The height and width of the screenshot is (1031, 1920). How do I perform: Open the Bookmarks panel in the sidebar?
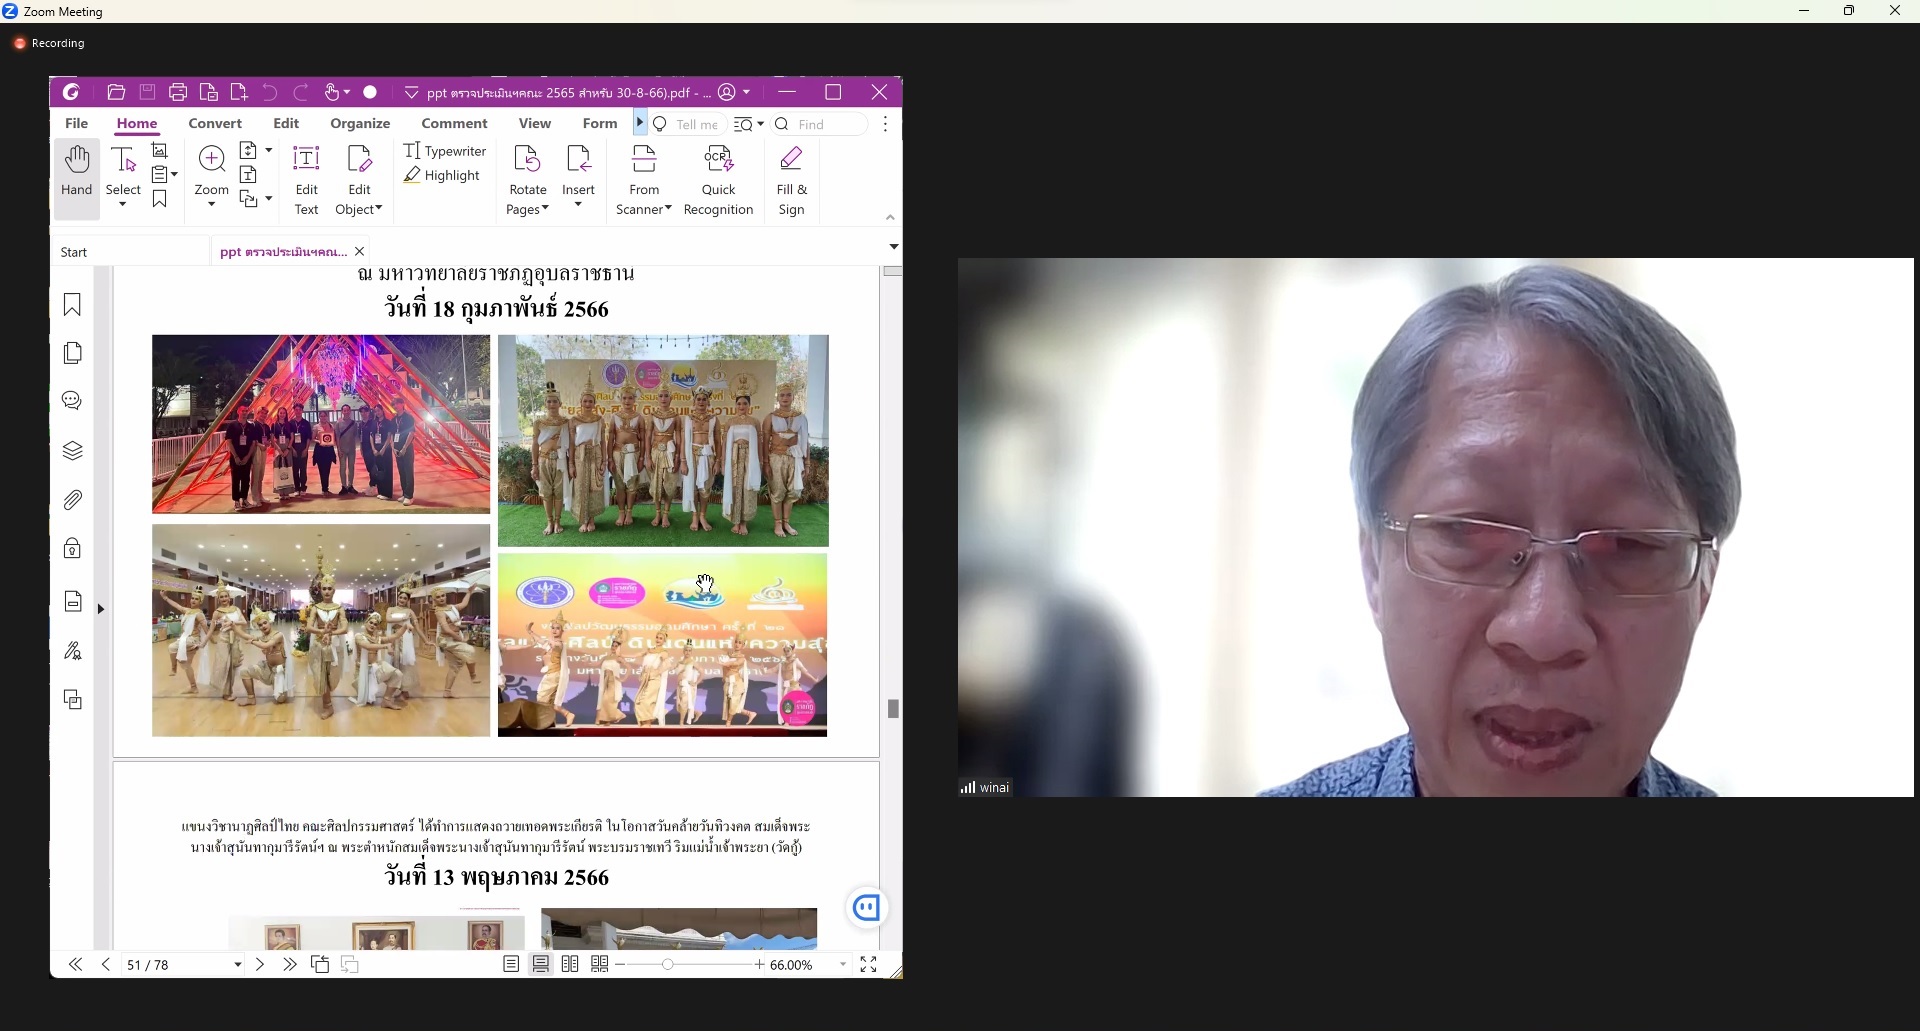point(73,306)
